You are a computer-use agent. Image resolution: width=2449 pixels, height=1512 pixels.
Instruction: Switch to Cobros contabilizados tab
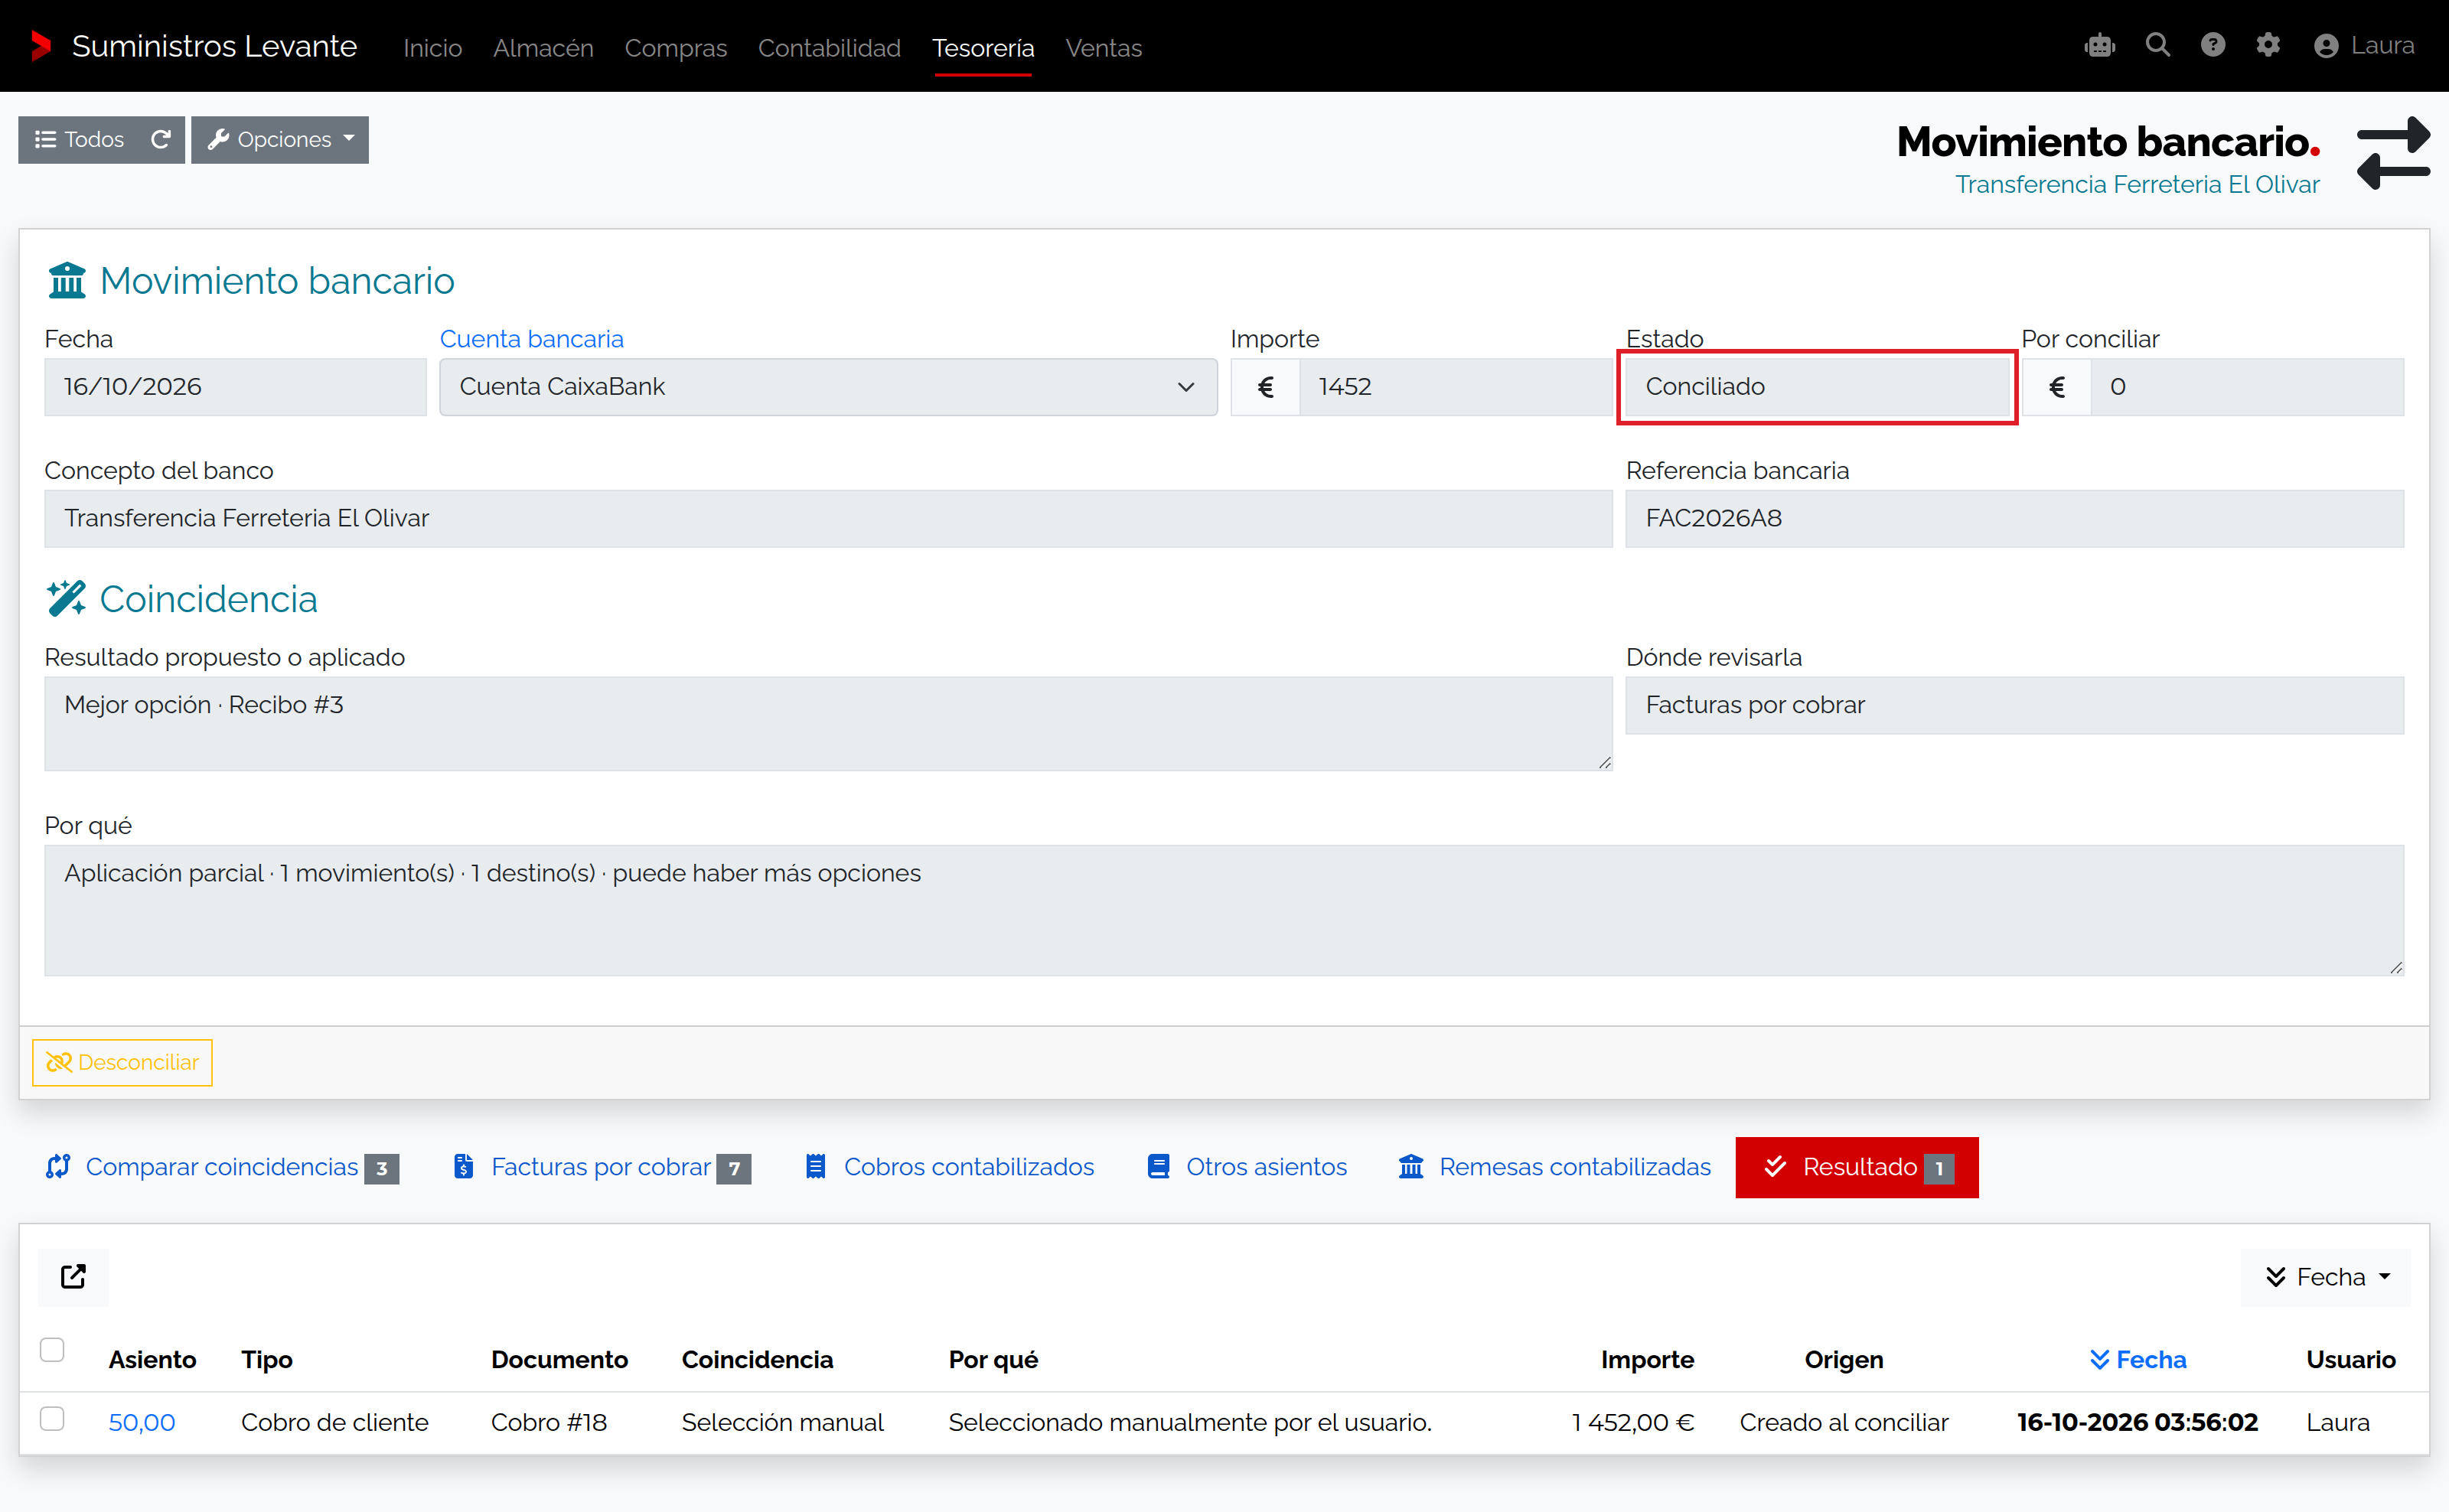[x=950, y=1167]
